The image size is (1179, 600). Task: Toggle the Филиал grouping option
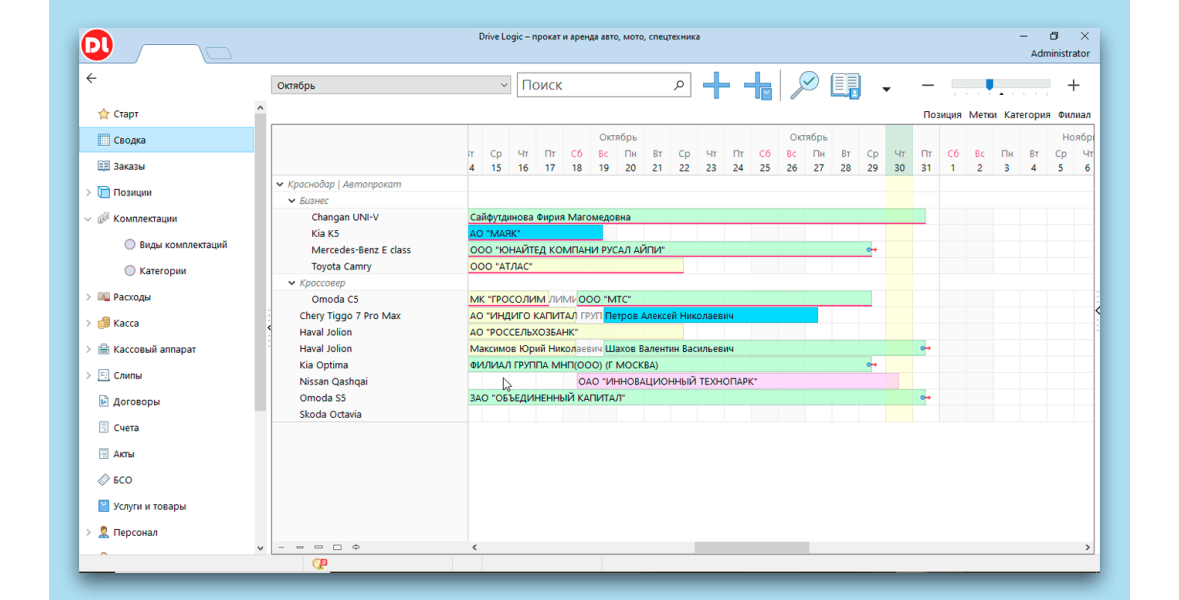pos(1074,115)
